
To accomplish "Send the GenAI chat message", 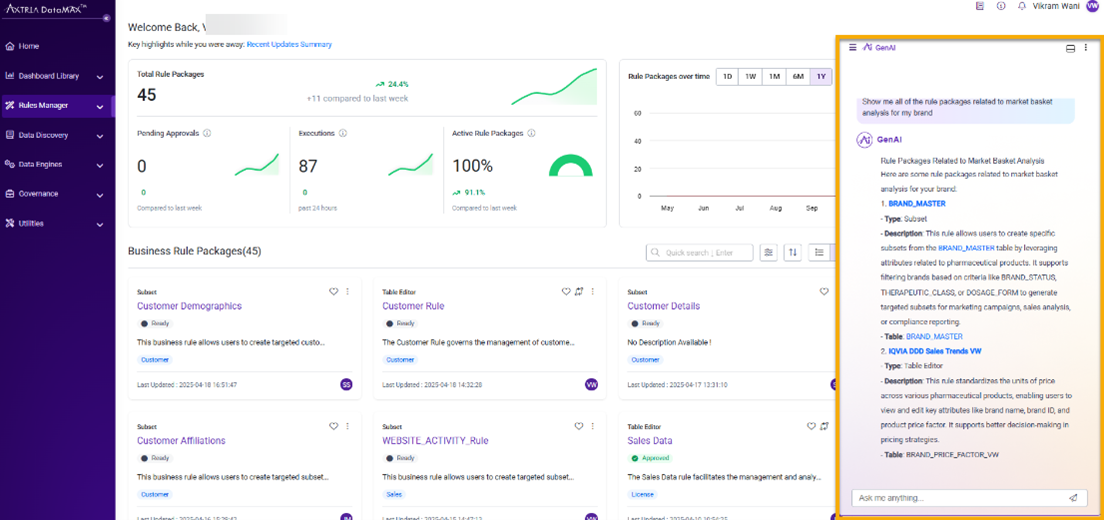I will coord(1073,498).
